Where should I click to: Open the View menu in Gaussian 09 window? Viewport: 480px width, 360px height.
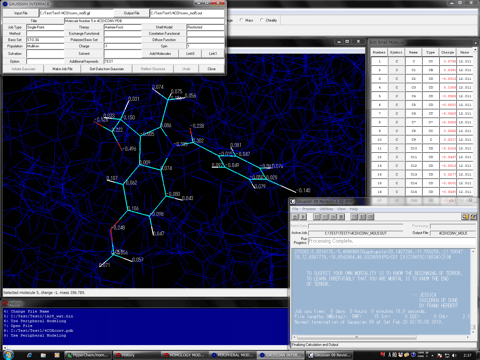click(341, 209)
